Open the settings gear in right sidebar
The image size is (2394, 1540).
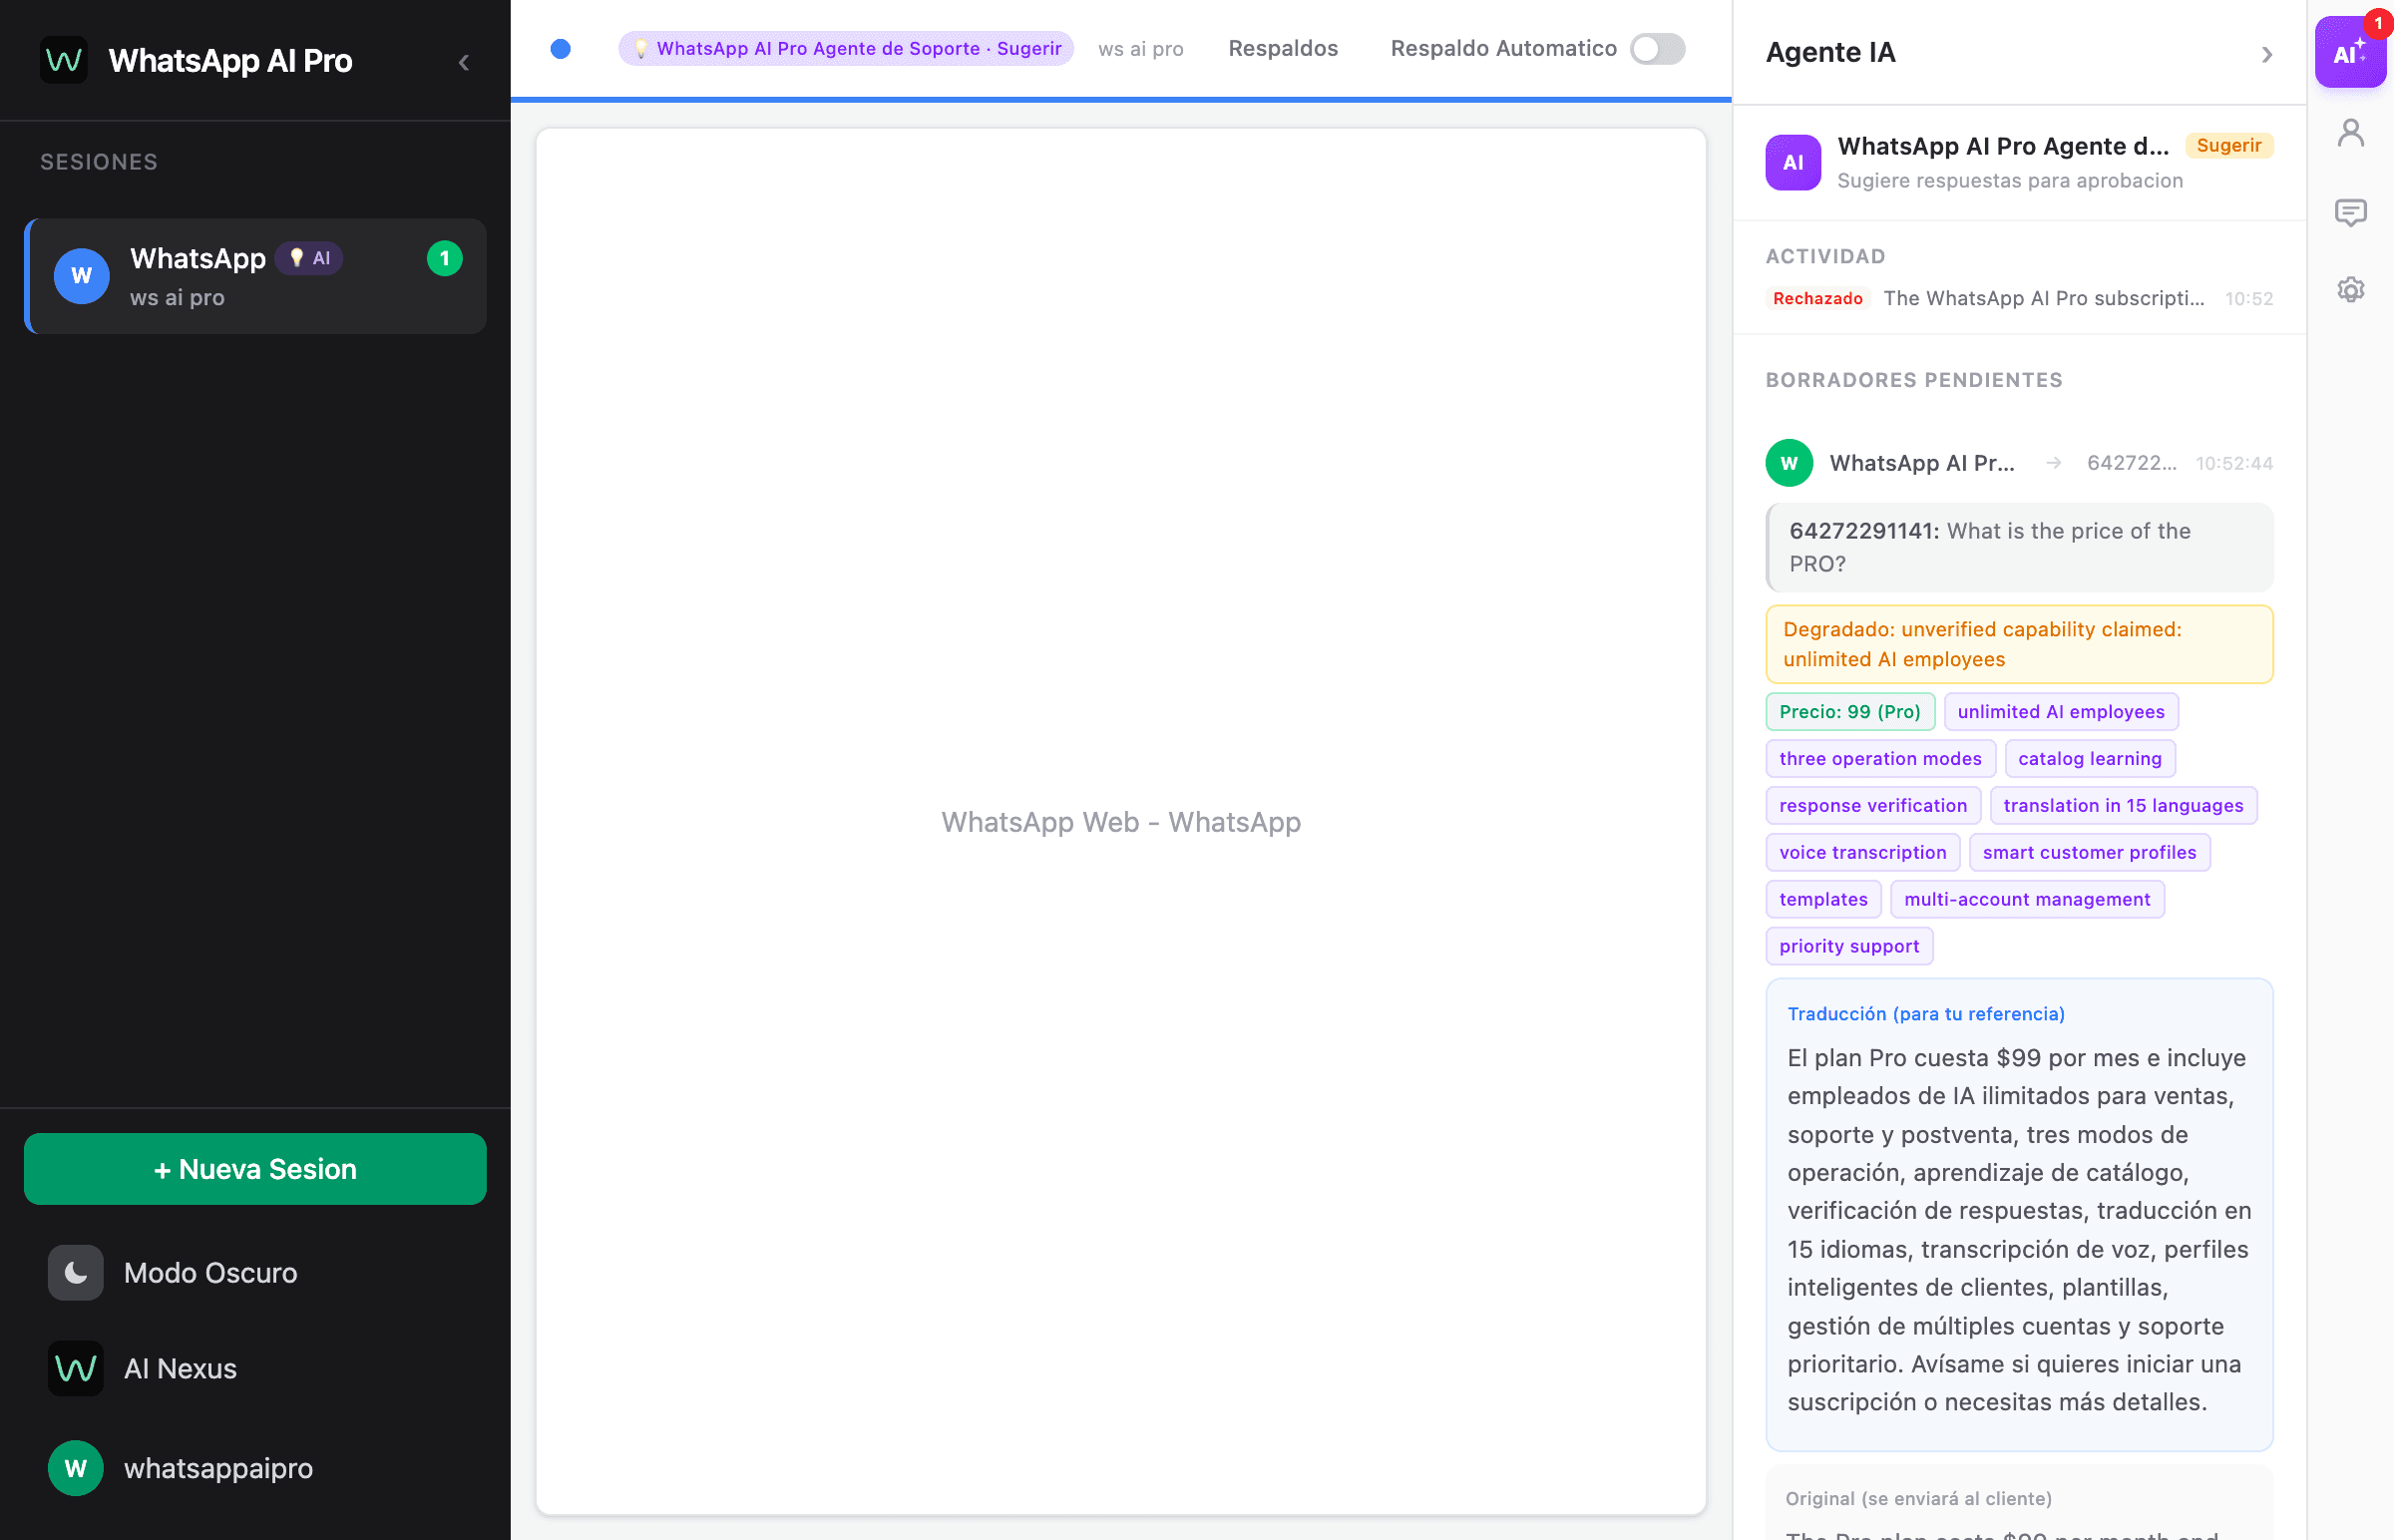2350,289
